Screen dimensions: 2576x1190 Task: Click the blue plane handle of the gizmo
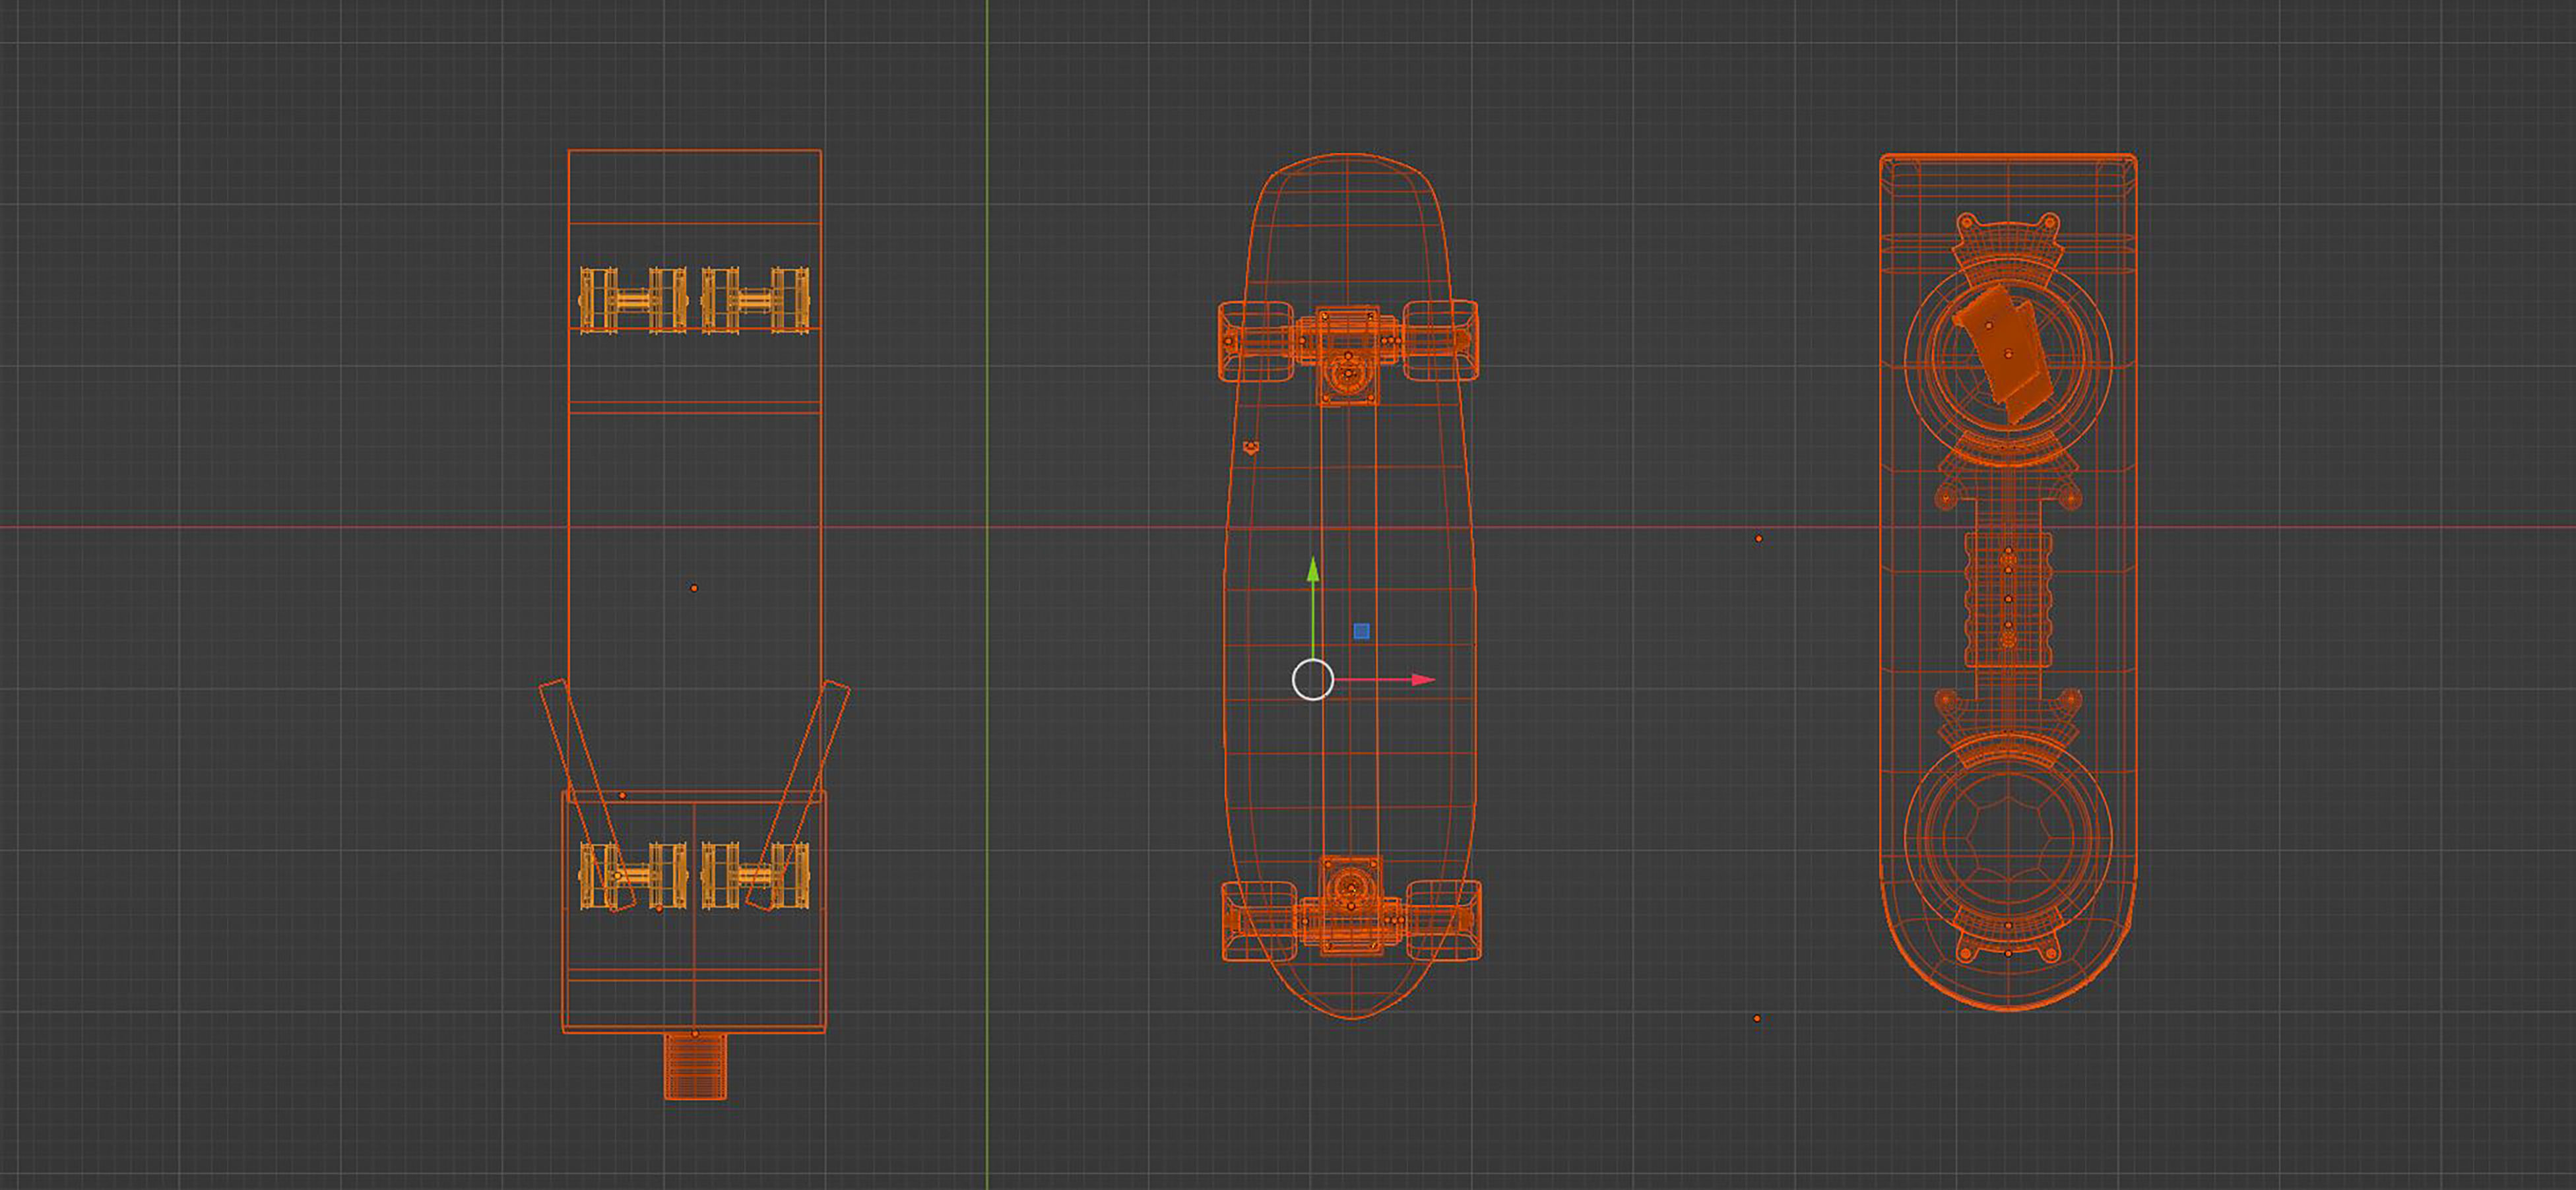(x=1361, y=631)
